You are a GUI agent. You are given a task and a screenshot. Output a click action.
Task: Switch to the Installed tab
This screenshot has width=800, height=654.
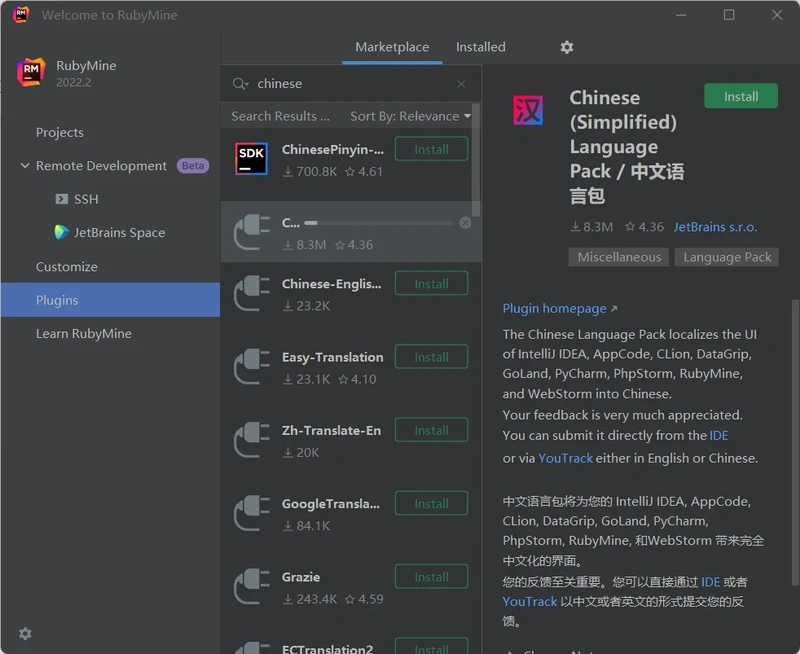click(480, 47)
